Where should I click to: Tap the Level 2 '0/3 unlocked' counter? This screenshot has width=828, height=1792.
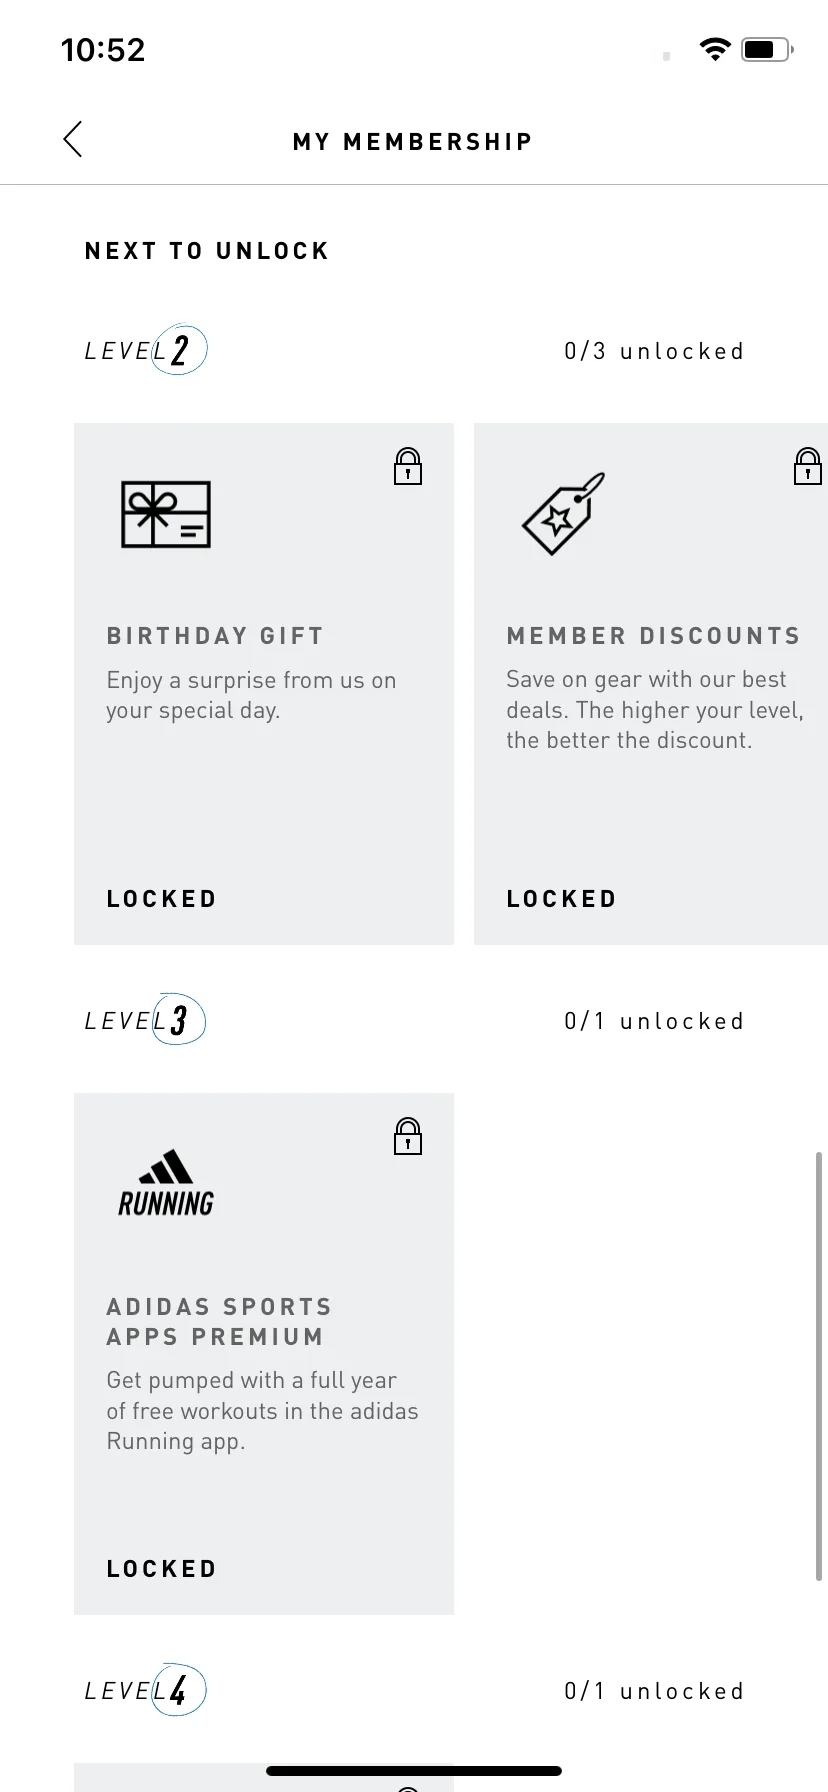pos(654,351)
